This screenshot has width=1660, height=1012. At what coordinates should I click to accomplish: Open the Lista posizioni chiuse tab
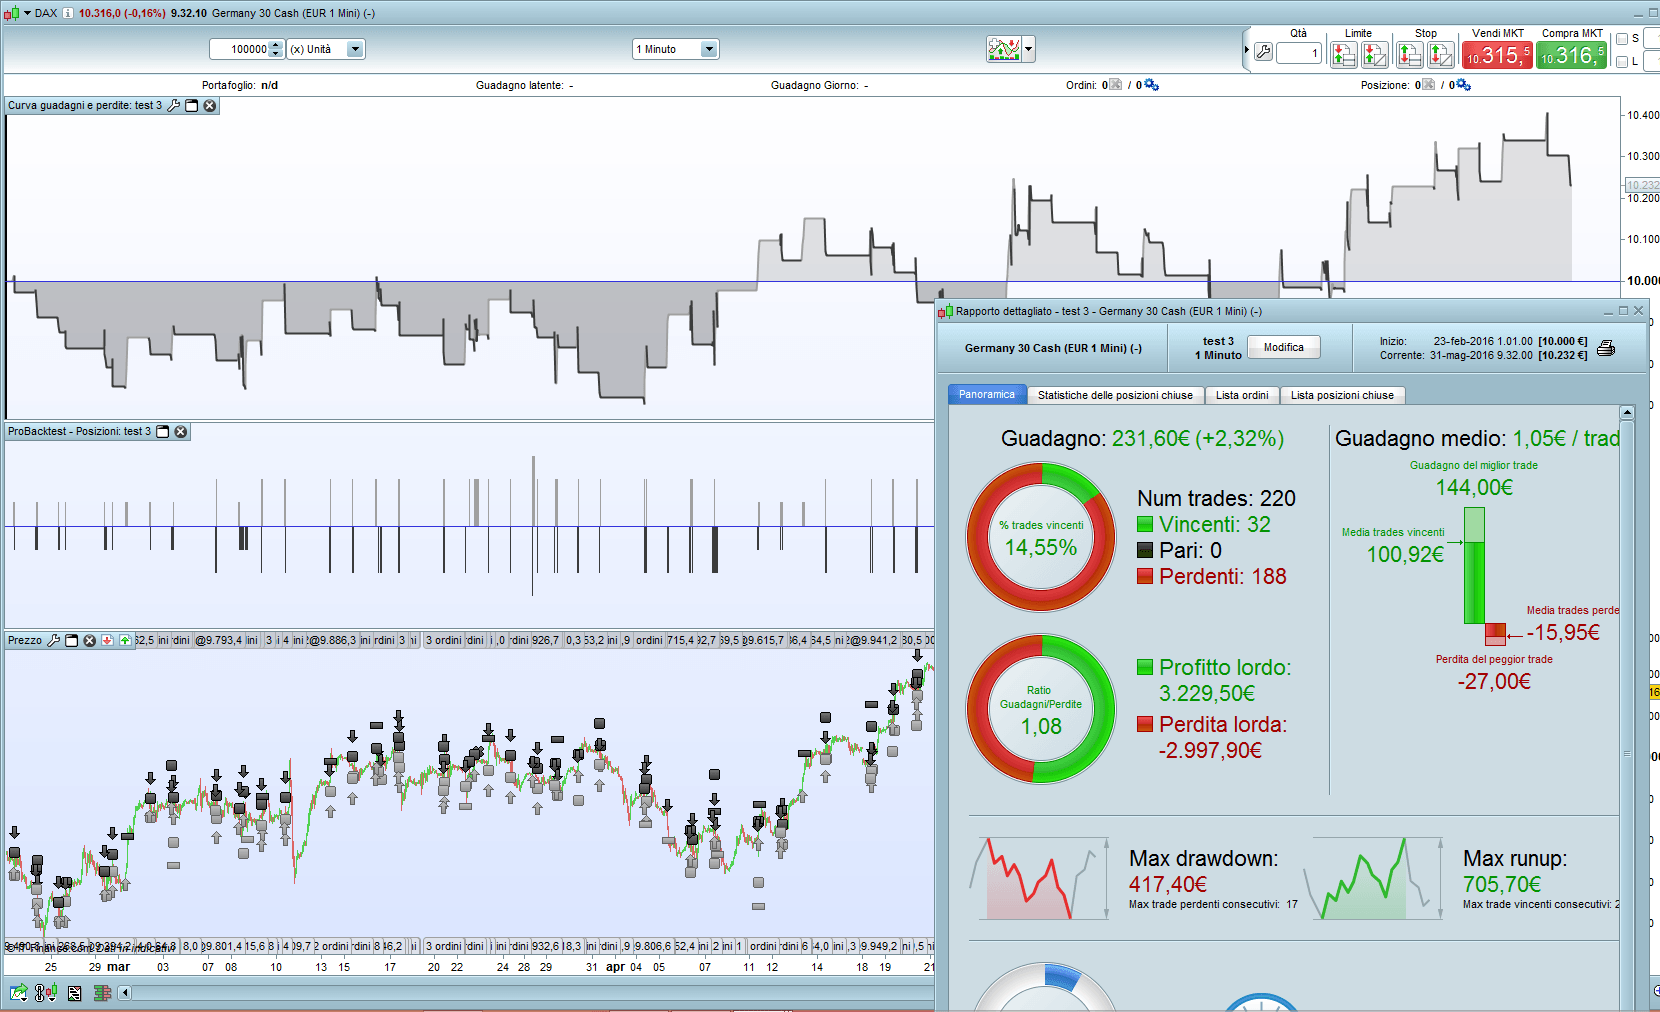click(1342, 395)
